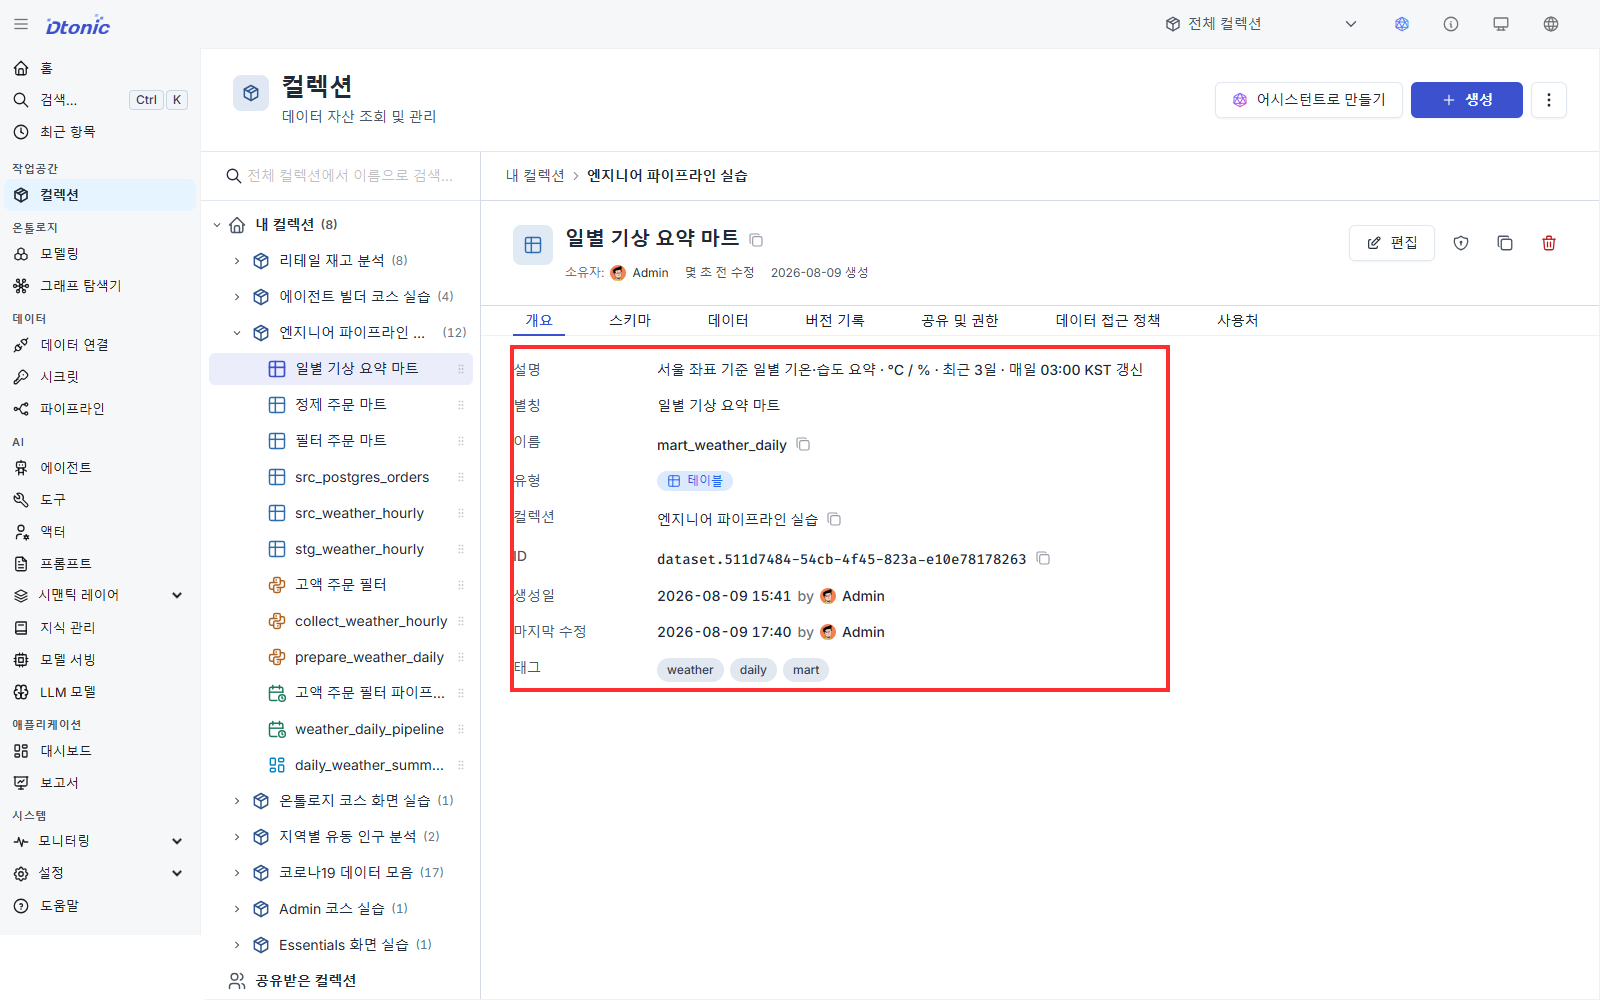Select weather_daily_pipeline in tree
The height and width of the screenshot is (1000, 1600).
point(341,729)
